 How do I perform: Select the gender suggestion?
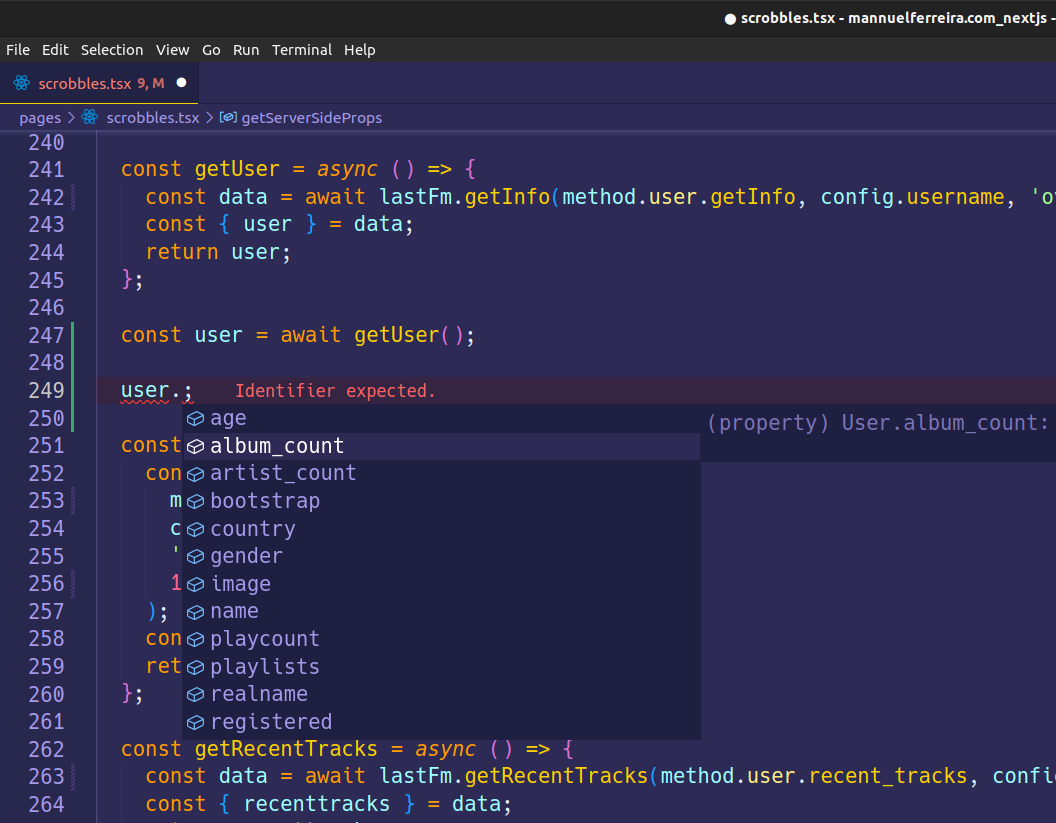(x=442, y=556)
